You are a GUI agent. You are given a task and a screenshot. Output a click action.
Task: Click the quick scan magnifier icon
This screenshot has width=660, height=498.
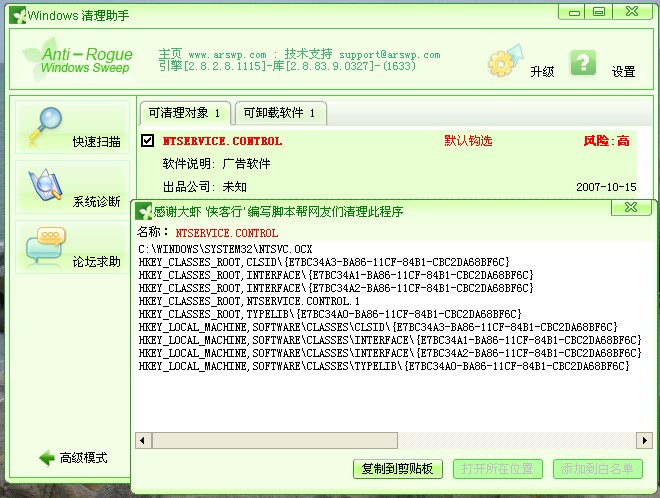point(45,126)
